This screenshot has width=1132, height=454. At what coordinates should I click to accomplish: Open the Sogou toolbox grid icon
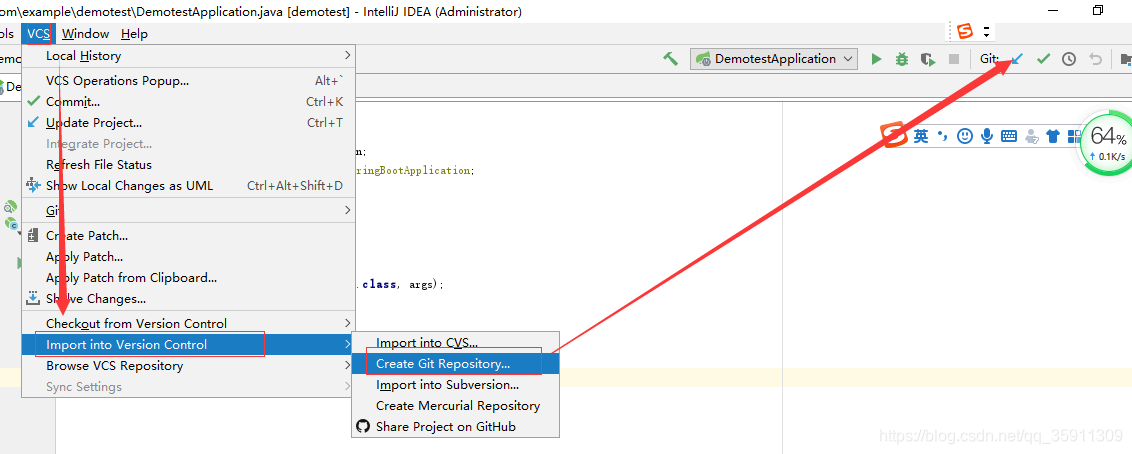1074,136
